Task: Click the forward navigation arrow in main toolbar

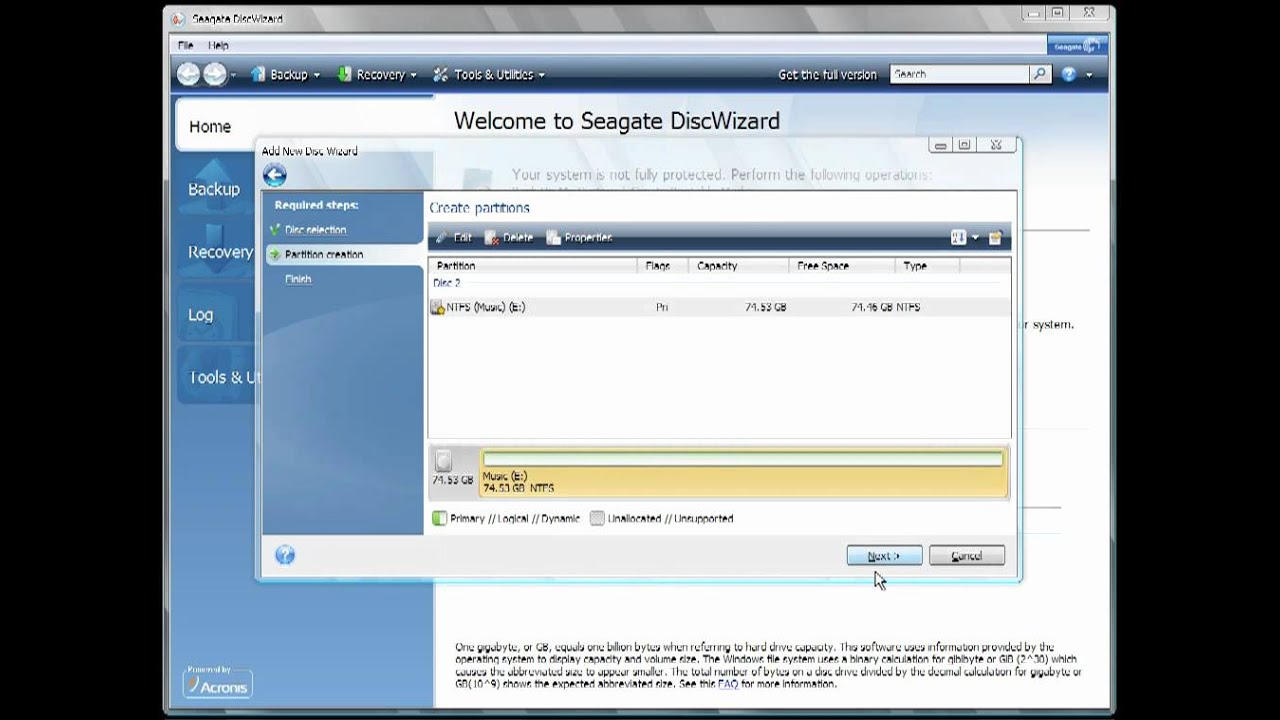Action: 214,74
